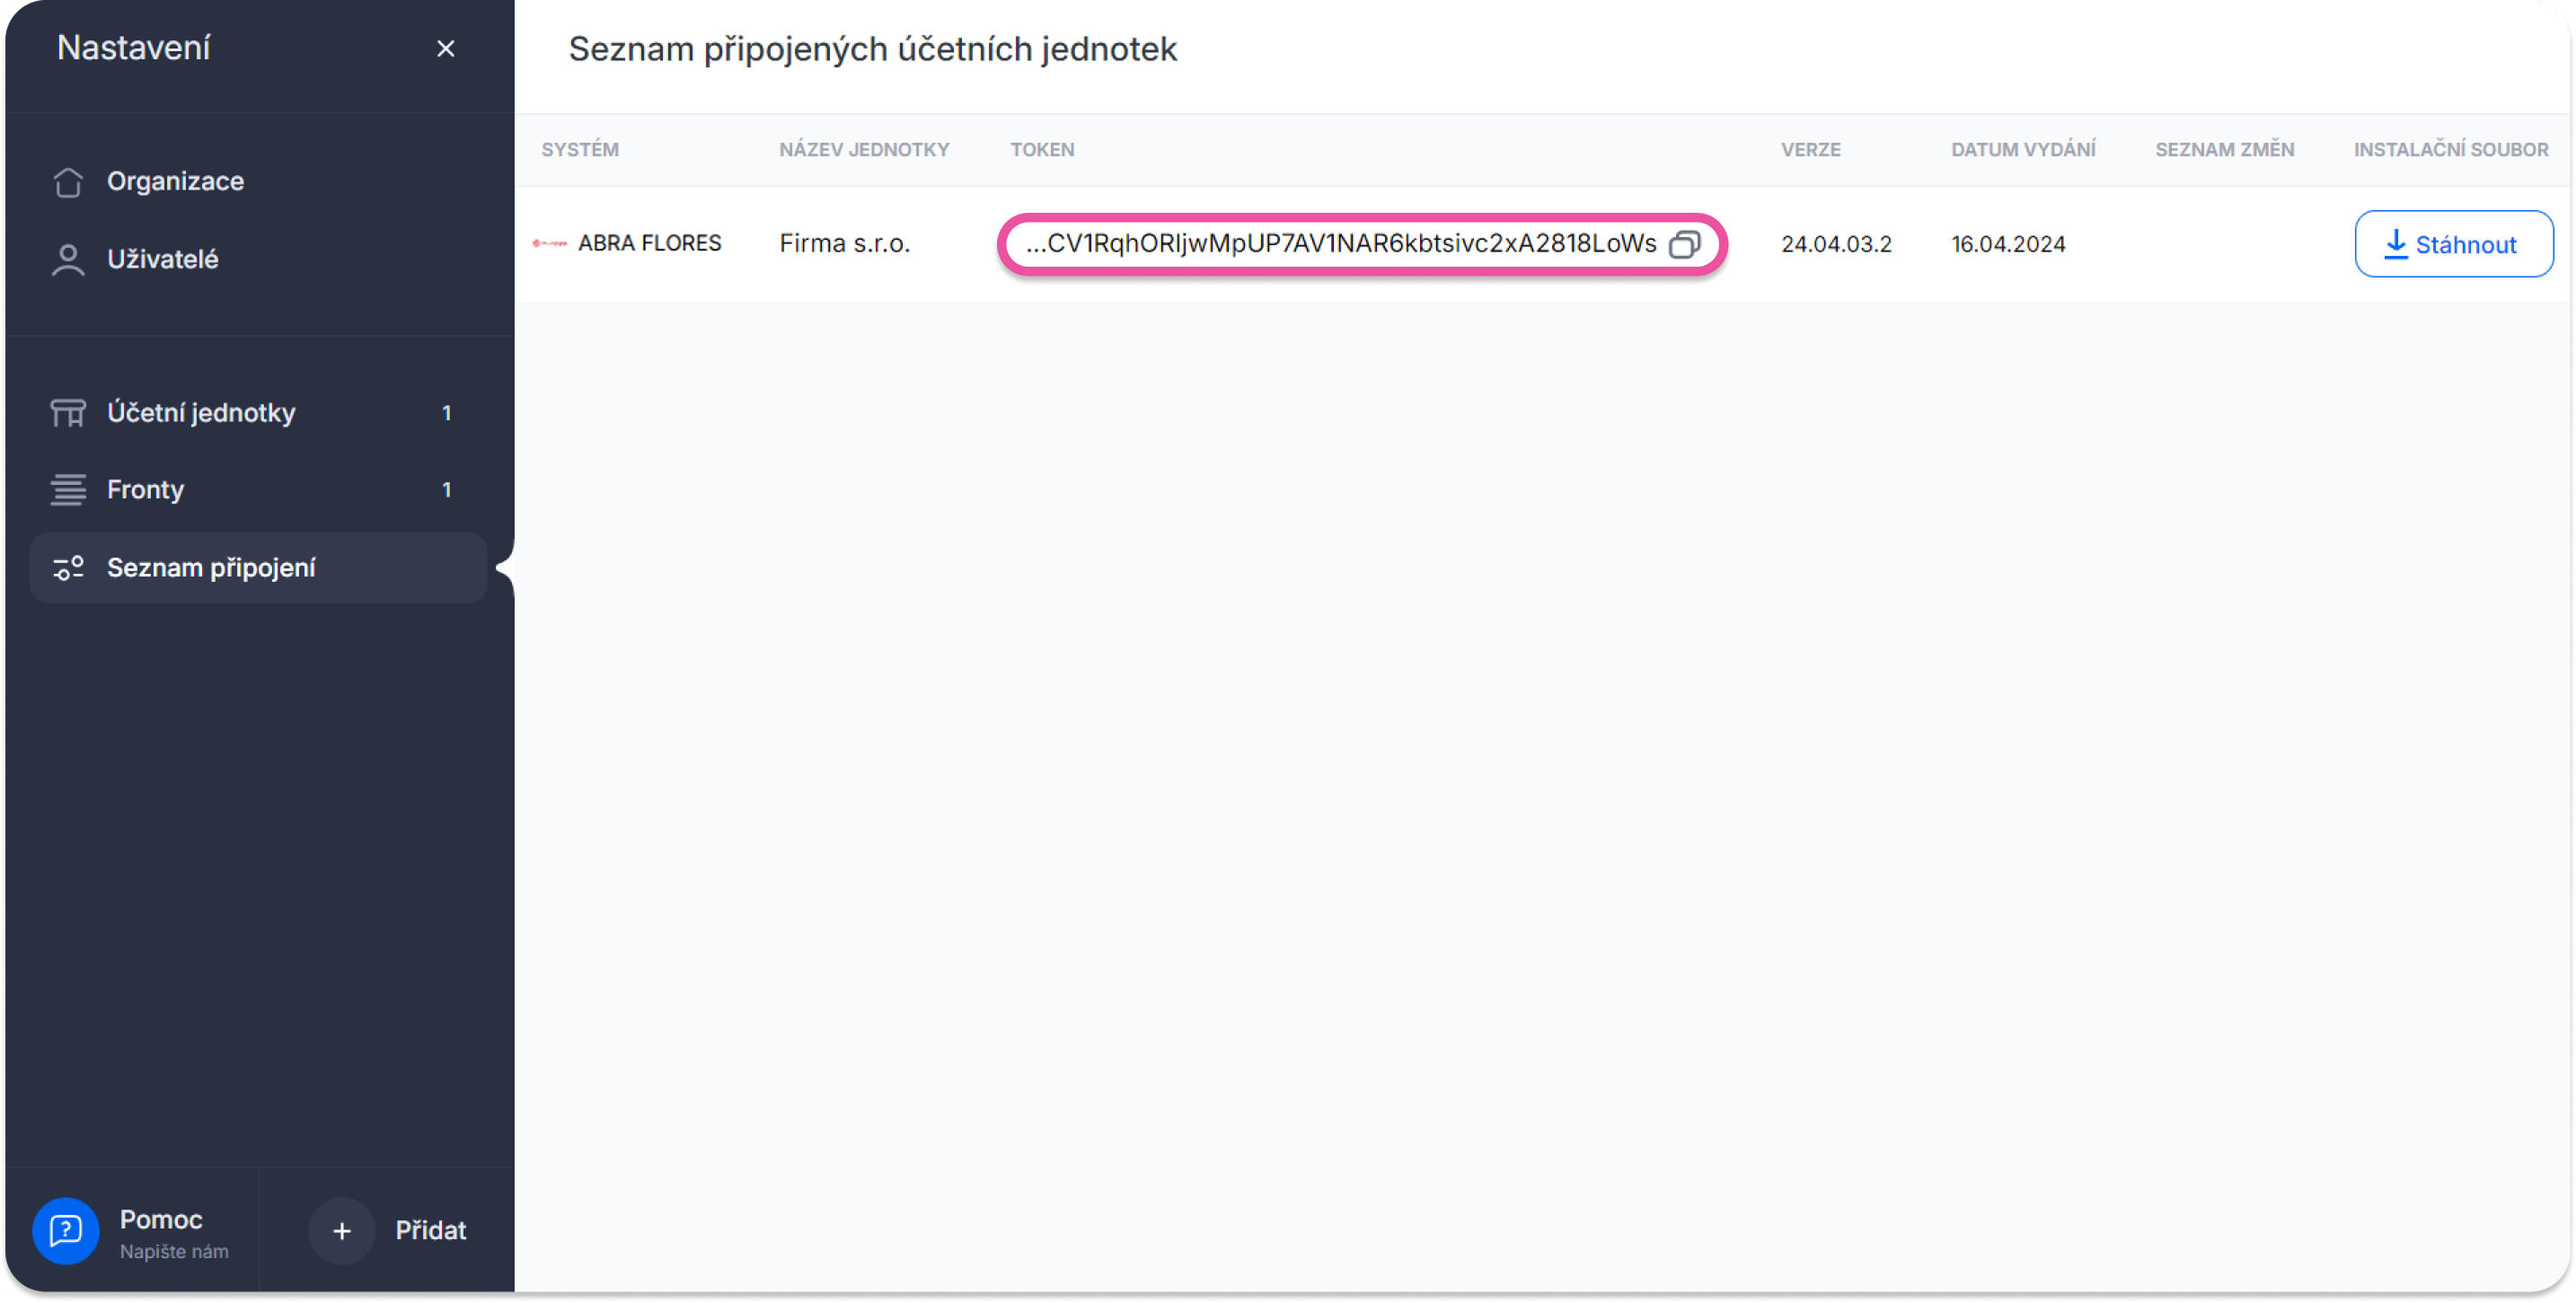Click the plus icon beside Přidat
This screenshot has height=1303, width=2576.
(x=342, y=1231)
